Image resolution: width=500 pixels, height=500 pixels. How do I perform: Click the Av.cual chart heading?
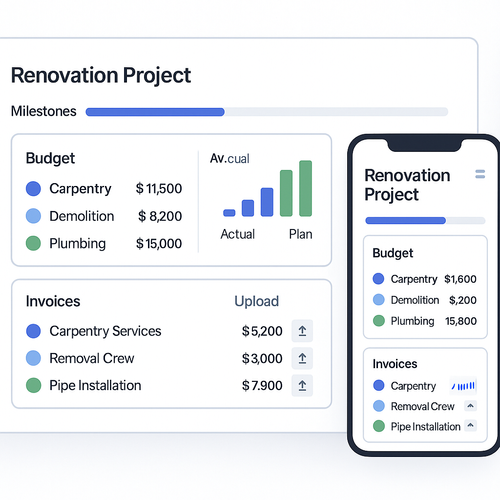pos(230,159)
